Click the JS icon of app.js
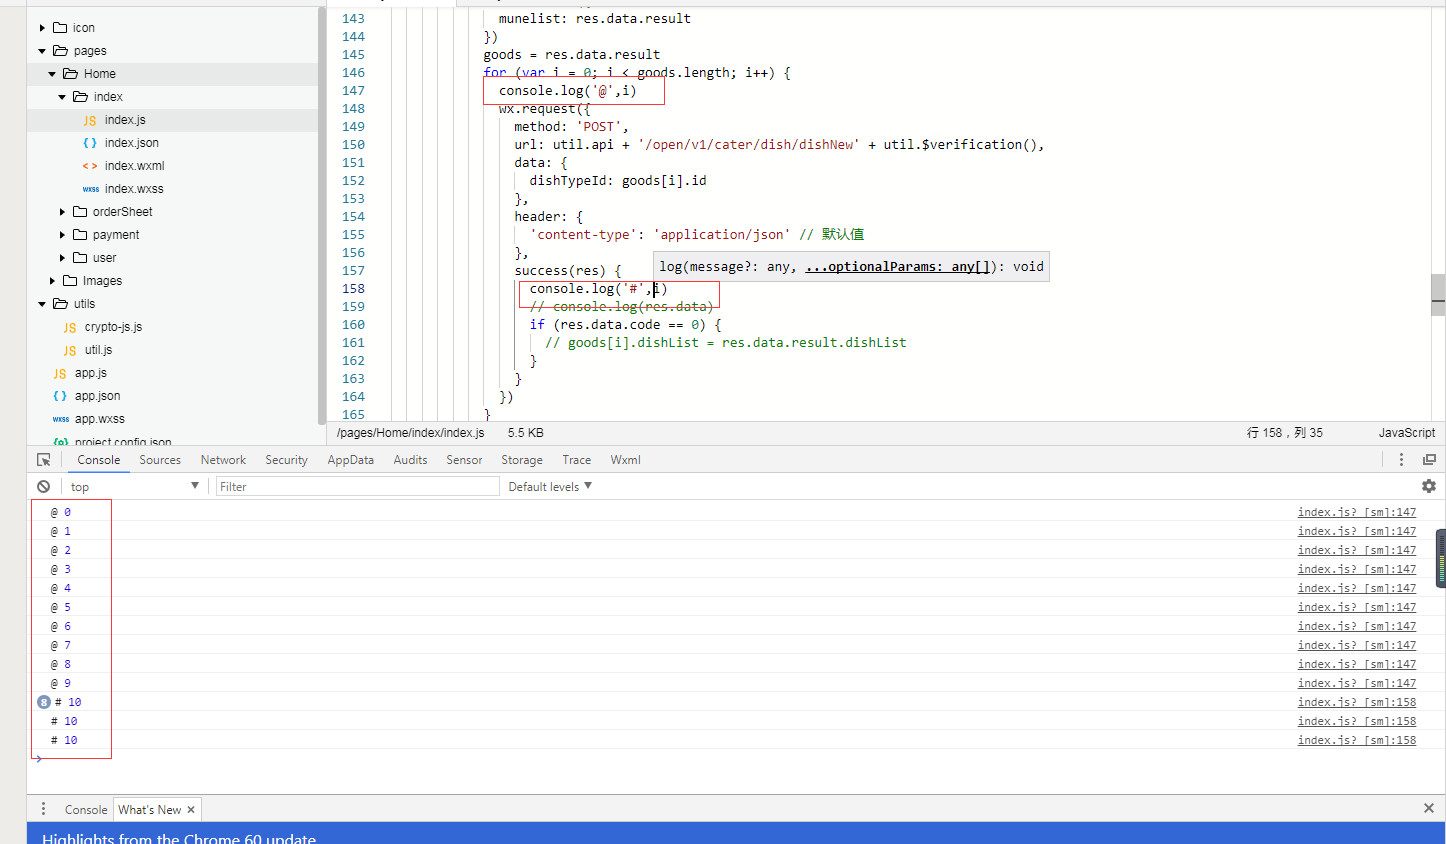Image resolution: width=1446 pixels, height=844 pixels. (x=60, y=373)
